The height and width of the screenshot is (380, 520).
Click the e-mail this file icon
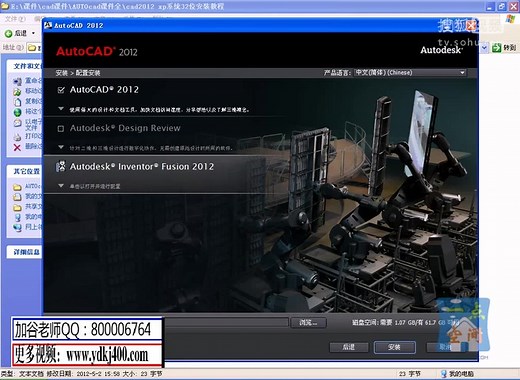[x=17, y=123]
